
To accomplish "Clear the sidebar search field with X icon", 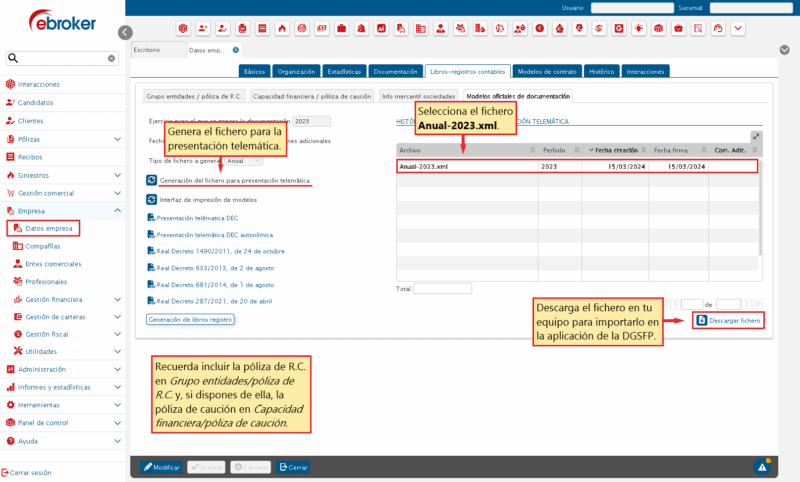I will coord(112,59).
